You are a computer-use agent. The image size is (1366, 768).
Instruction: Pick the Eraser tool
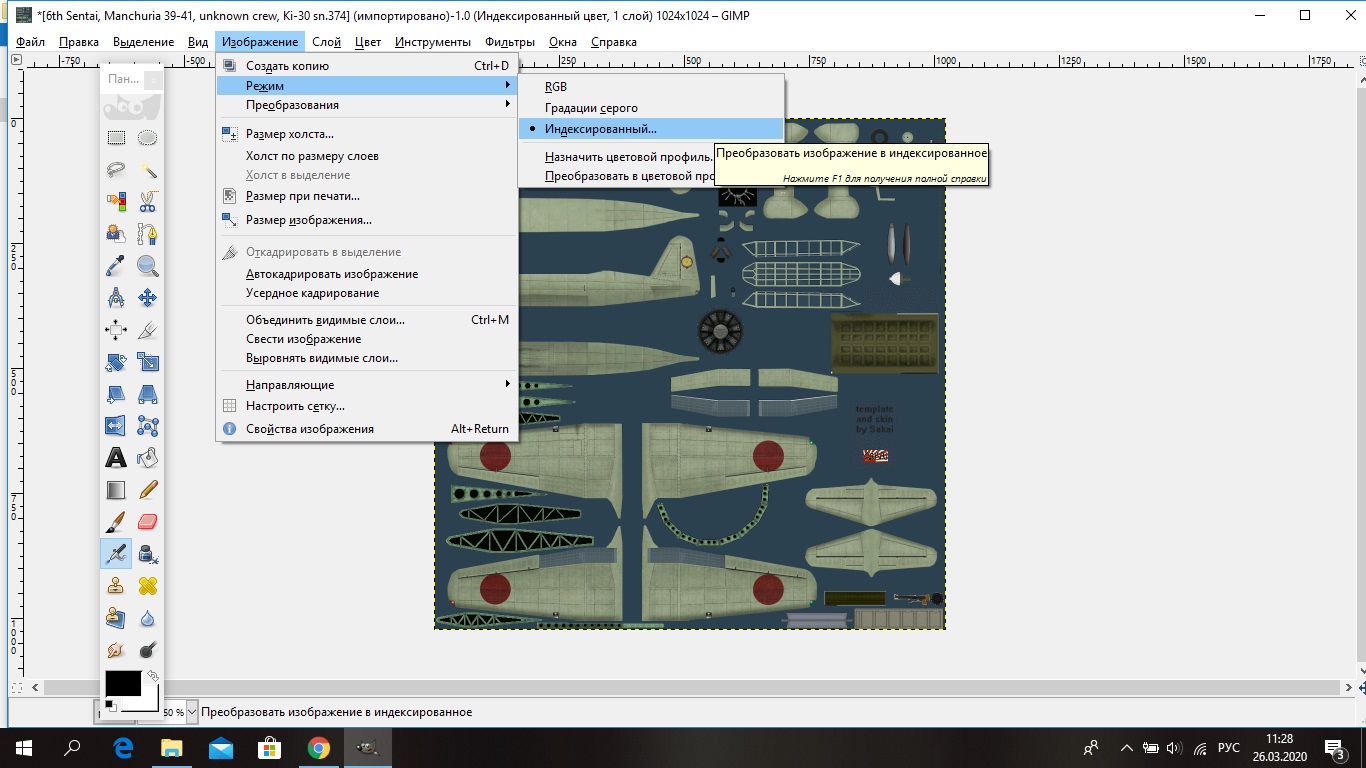click(x=148, y=522)
